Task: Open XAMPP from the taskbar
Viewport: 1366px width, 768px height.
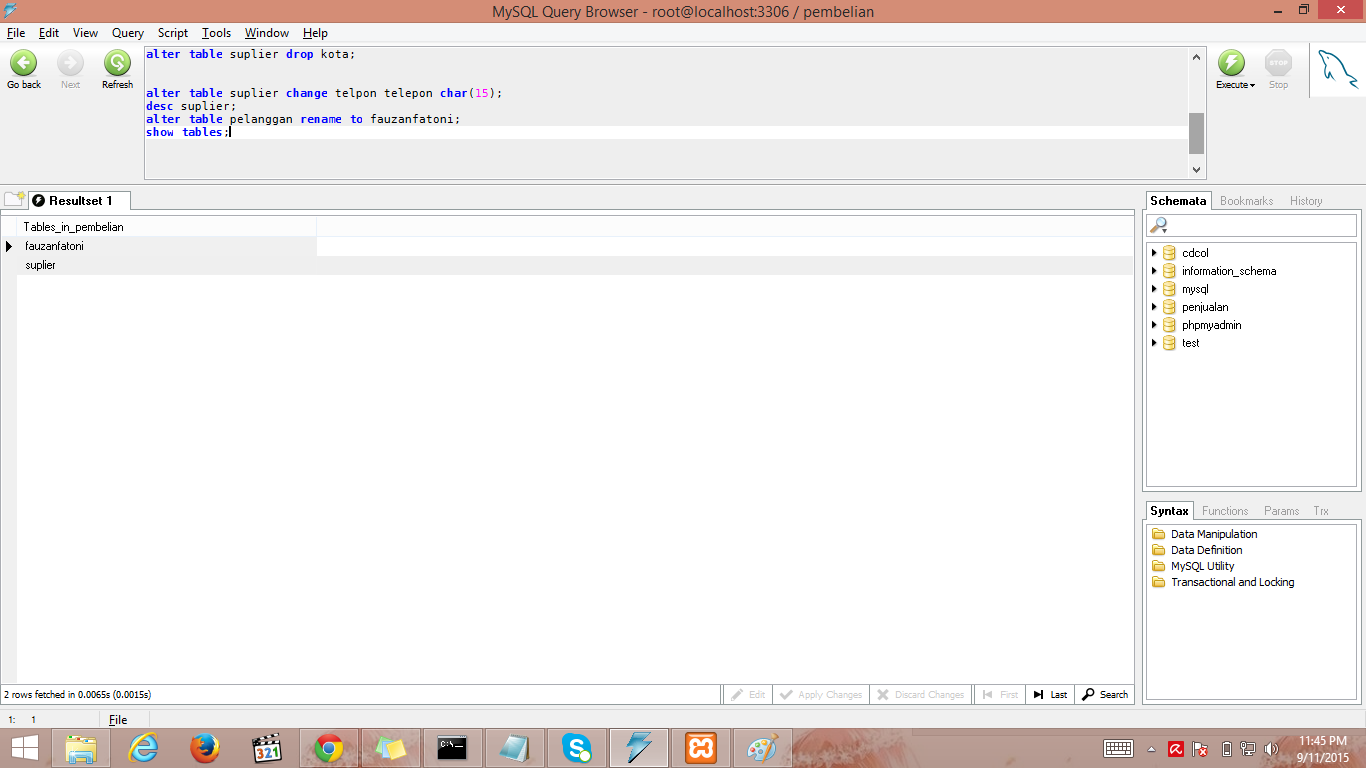Action: 699,747
